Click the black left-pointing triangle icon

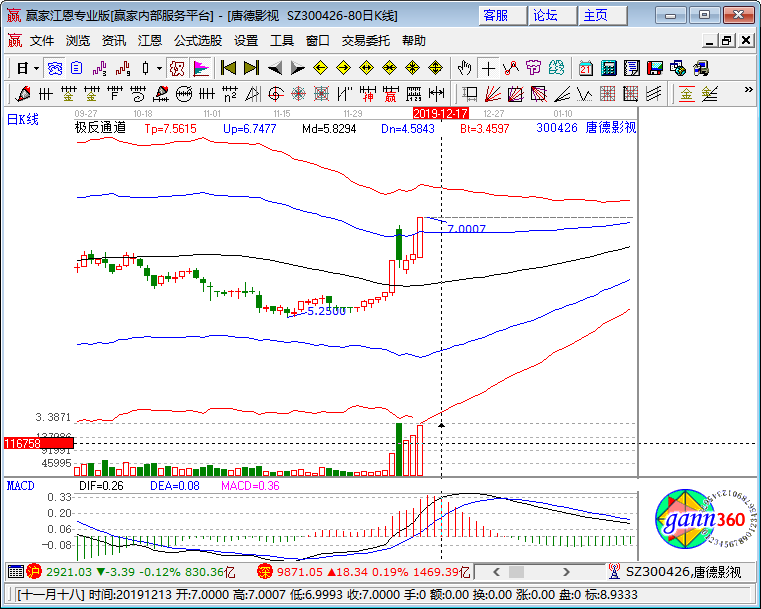(275, 68)
